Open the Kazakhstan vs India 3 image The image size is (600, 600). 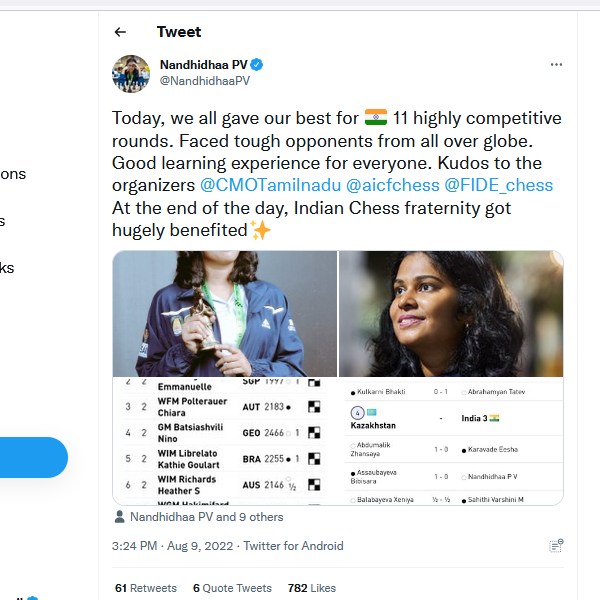(x=451, y=442)
